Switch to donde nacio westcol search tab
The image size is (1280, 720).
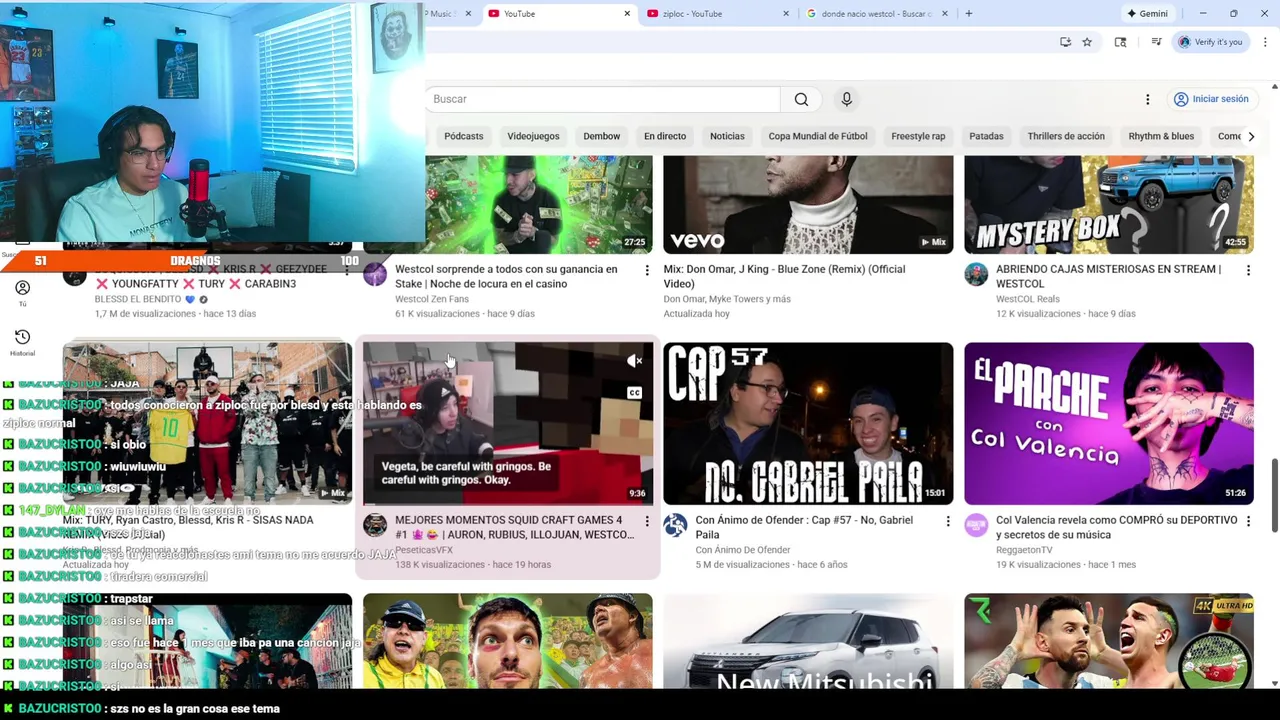click(x=877, y=14)
